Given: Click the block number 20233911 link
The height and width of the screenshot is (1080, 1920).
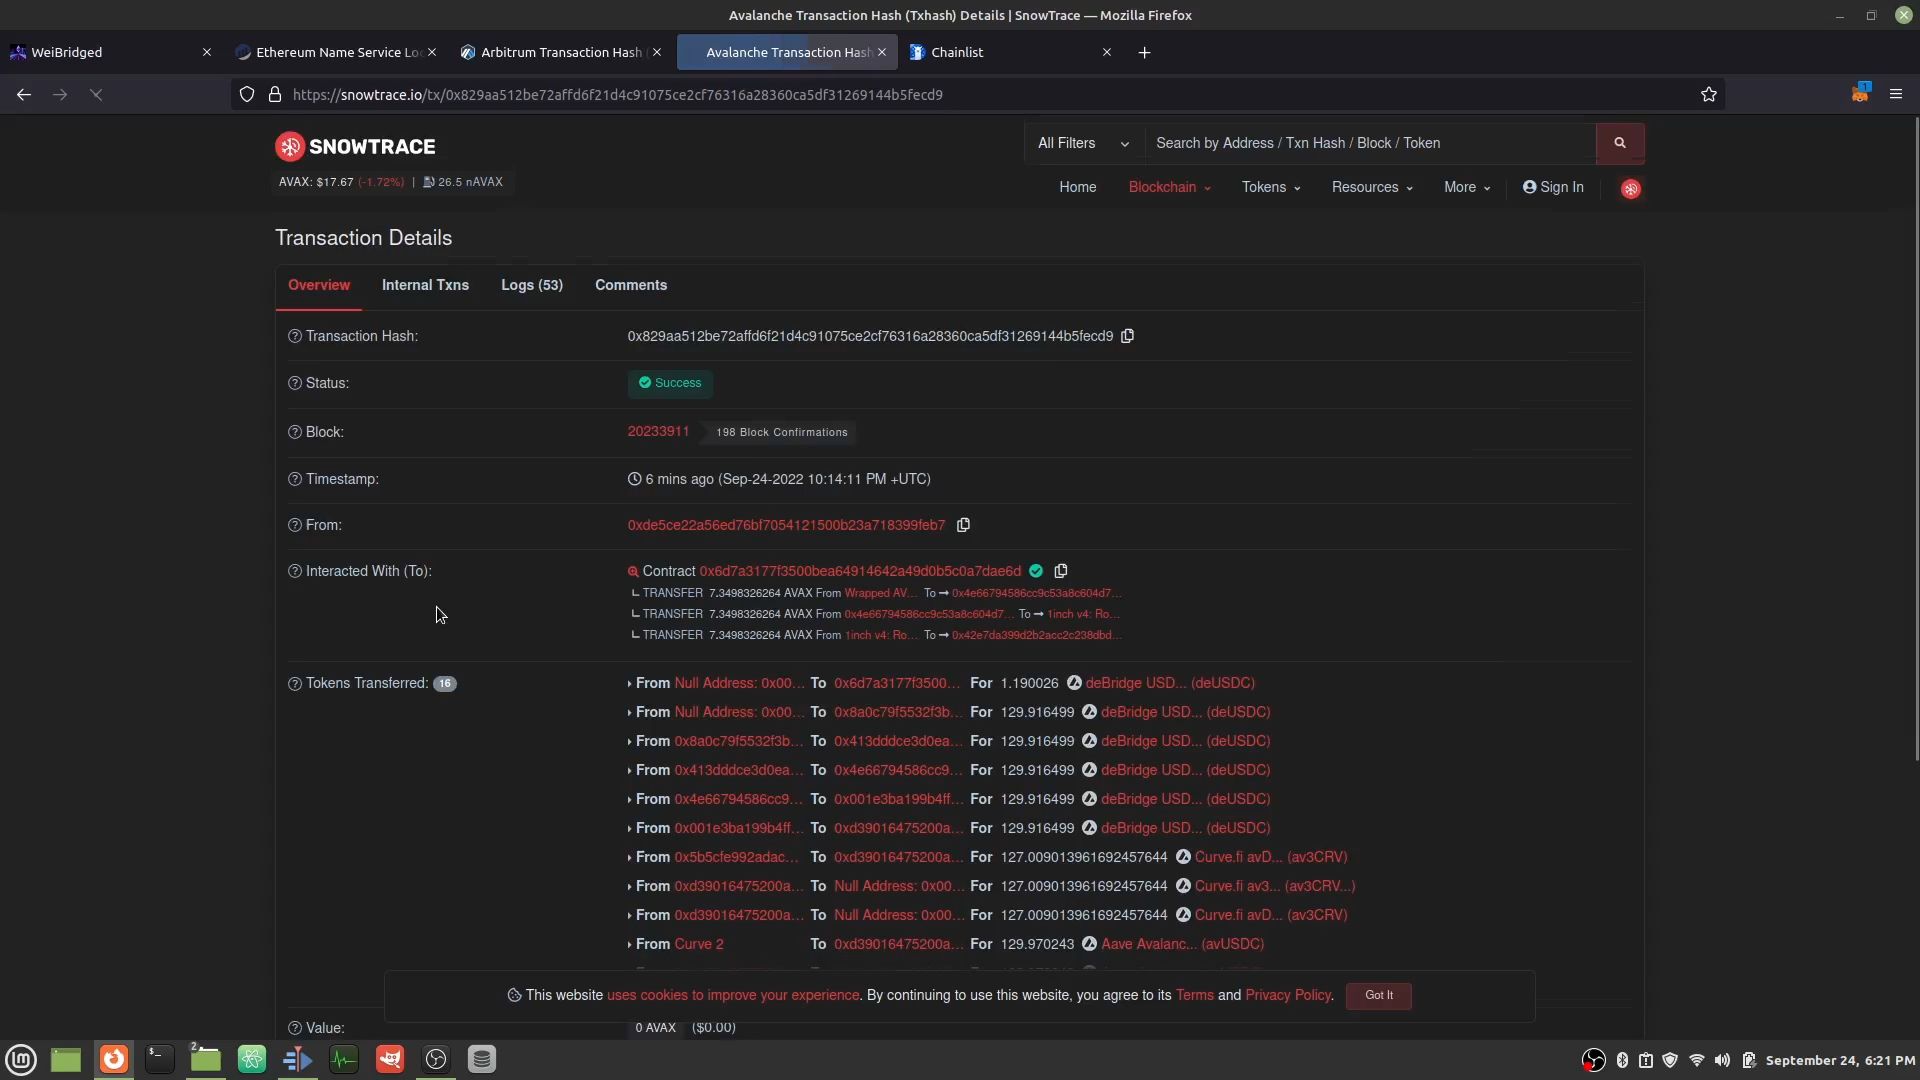Looking at the screenshot, I should pos(658,430).
